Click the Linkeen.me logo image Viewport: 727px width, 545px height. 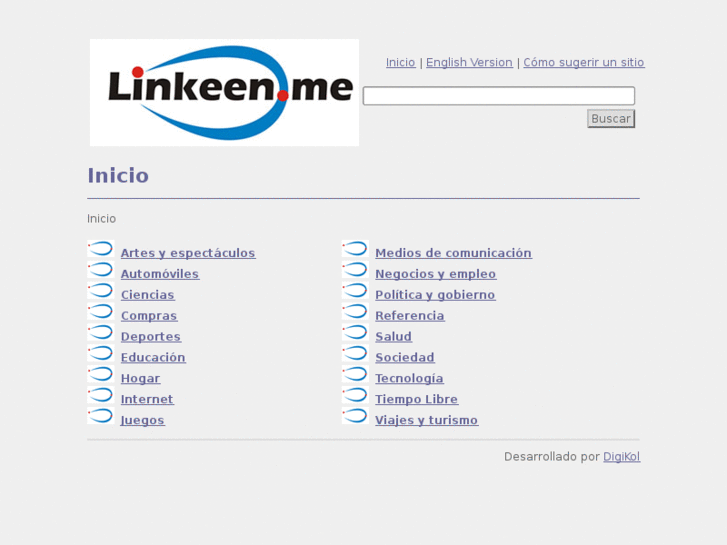pyautogui.click(x=224, y=92)
